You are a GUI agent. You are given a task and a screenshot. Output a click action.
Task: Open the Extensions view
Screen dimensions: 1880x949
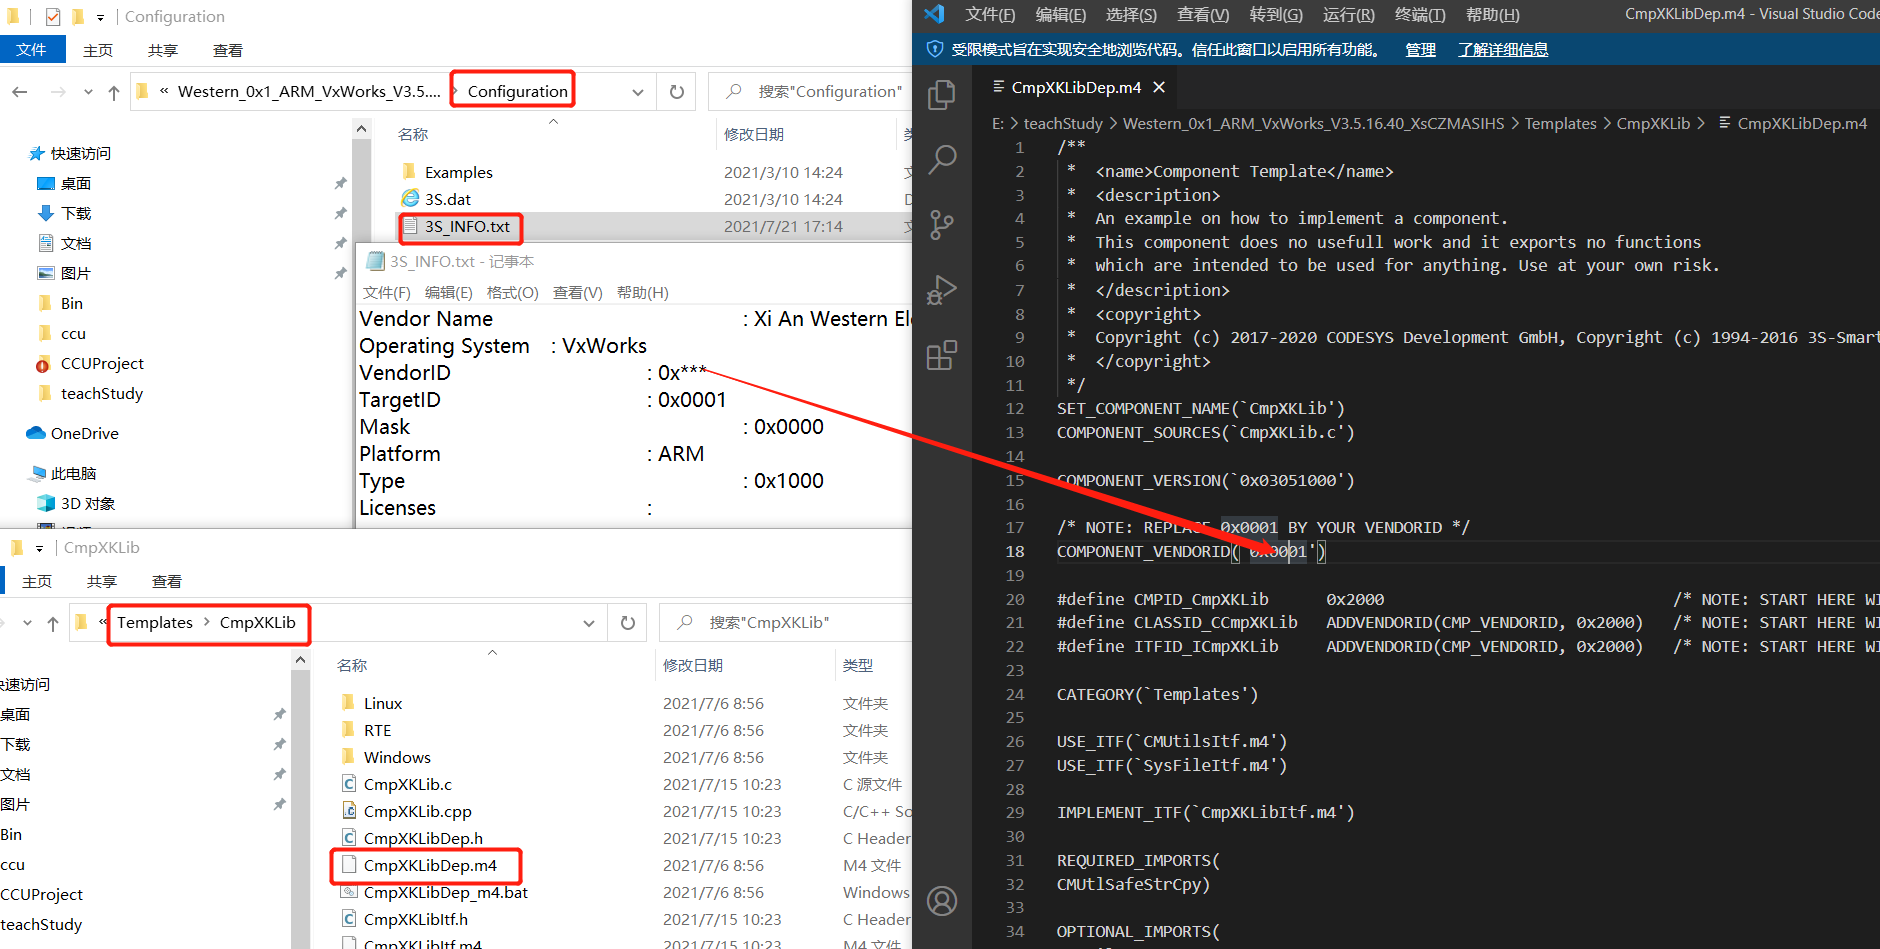pos(942,355)
